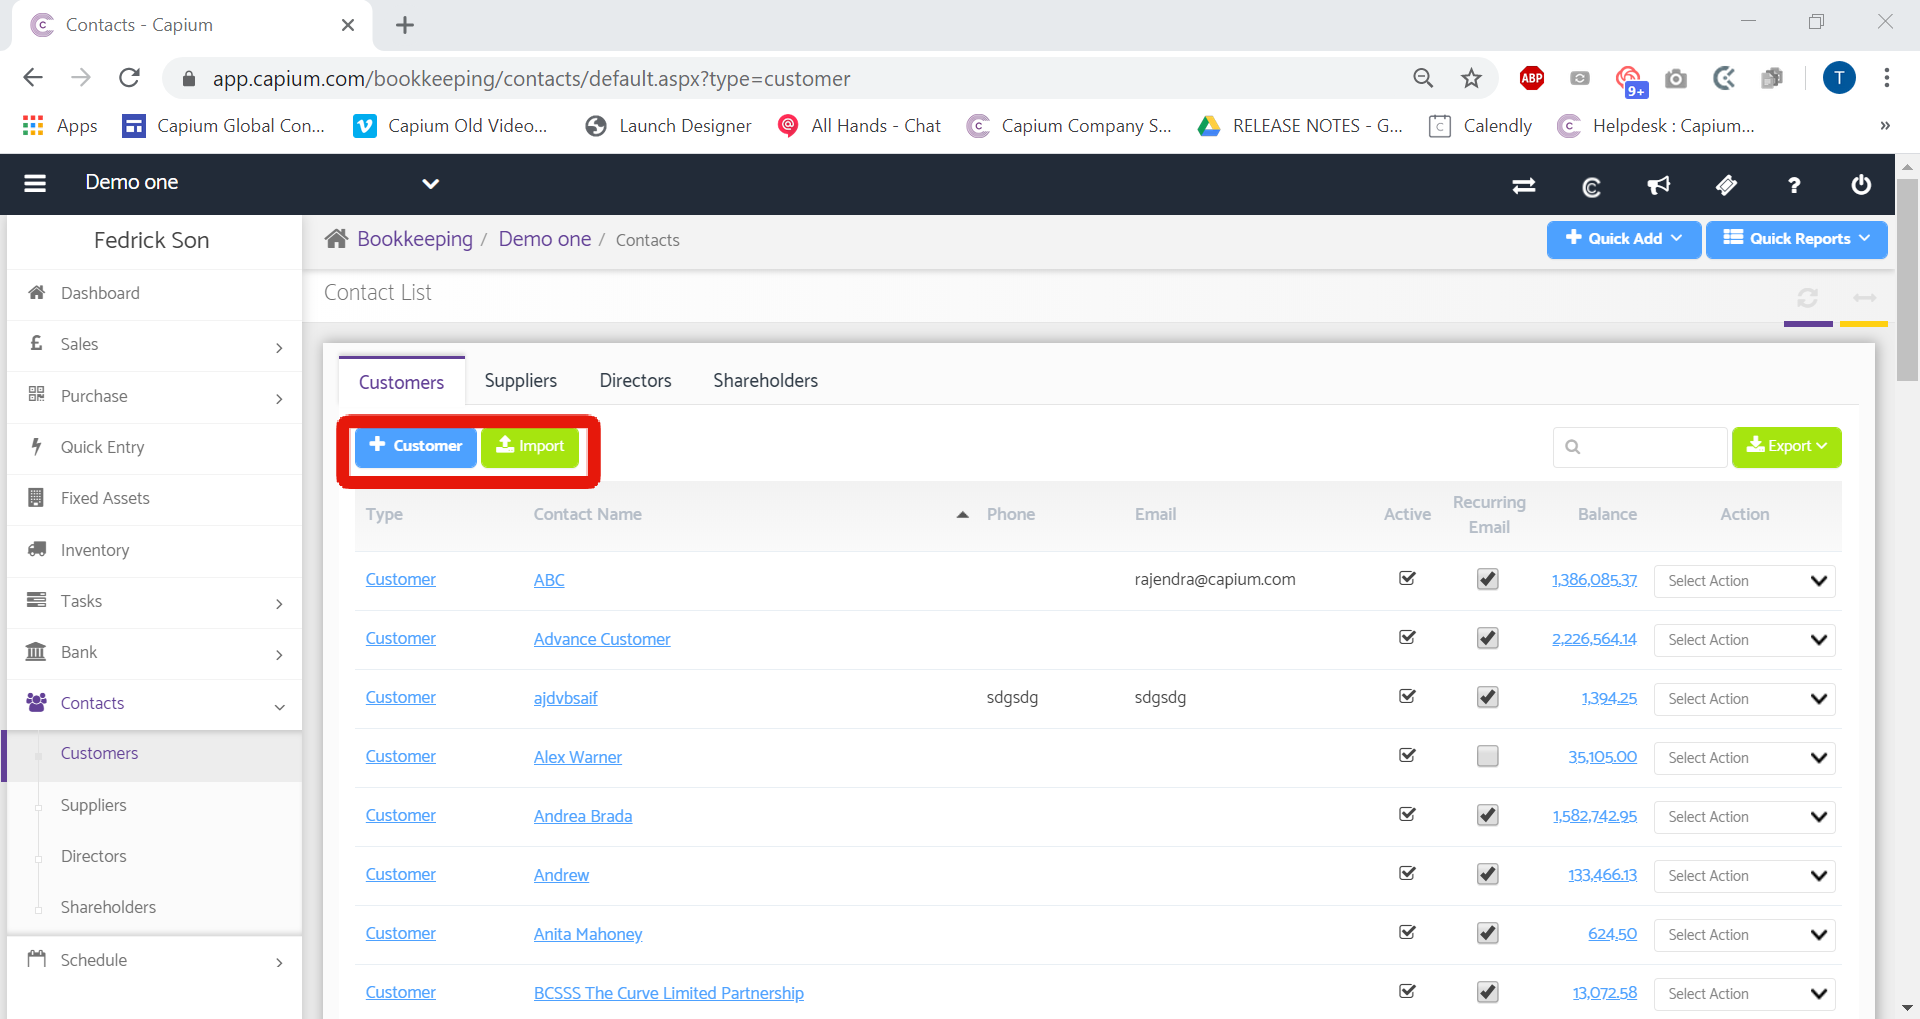The image size is (1920, 1019).
Task: Open the camera screenshot extension icon
Action: pos(1676,78)
